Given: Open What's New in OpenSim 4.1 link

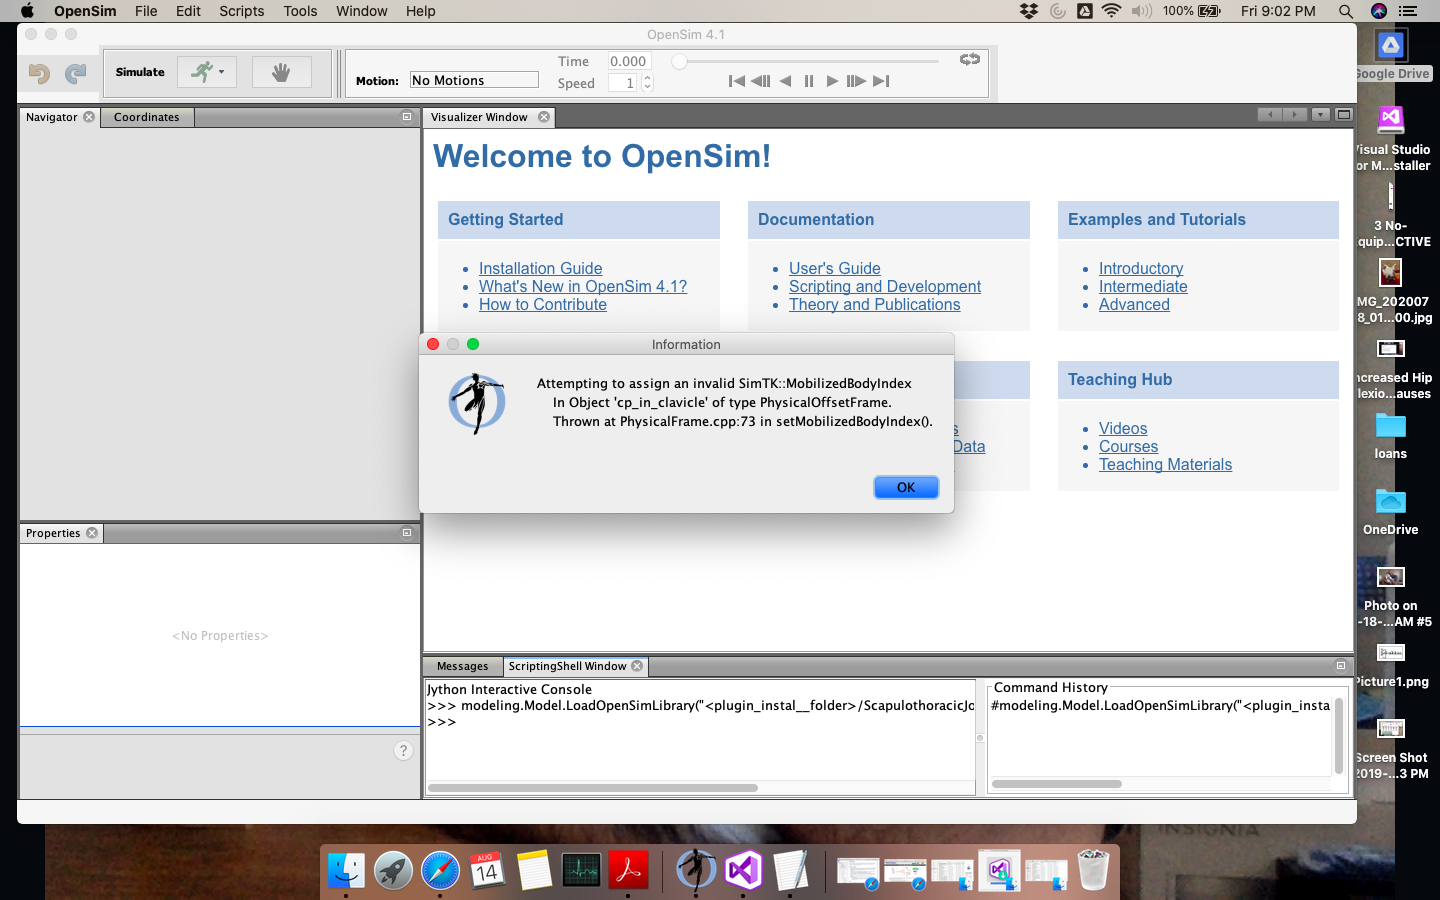Looking at the screenshot, I should [x=583, y=286].
